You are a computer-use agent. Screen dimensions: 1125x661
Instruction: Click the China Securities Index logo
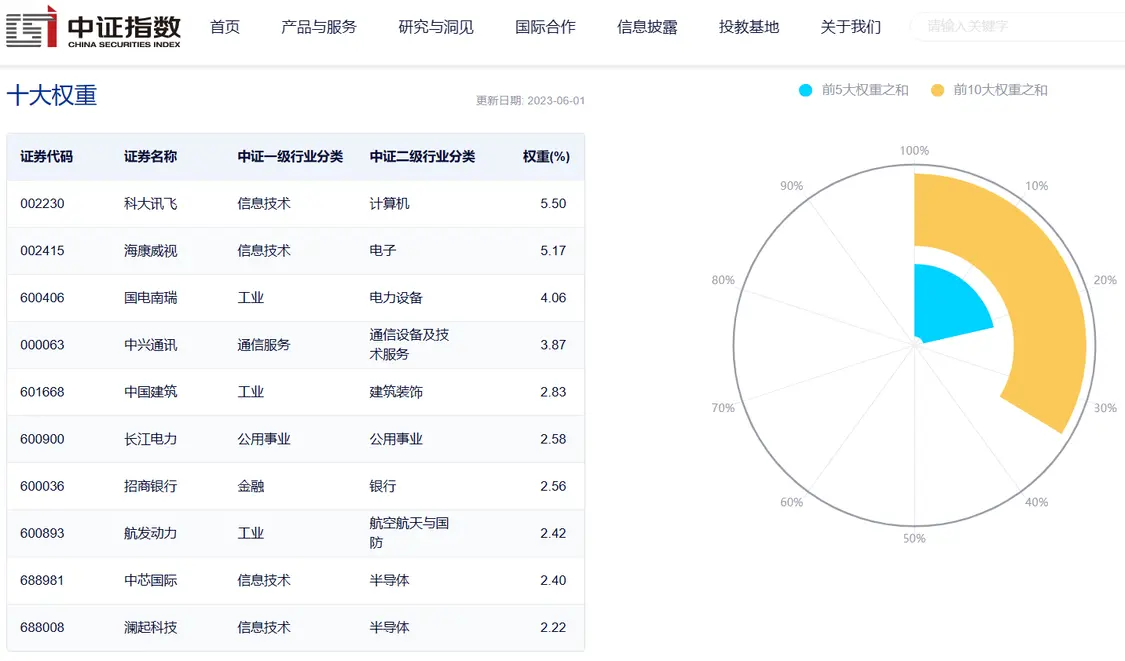click(x=93, y=26)
